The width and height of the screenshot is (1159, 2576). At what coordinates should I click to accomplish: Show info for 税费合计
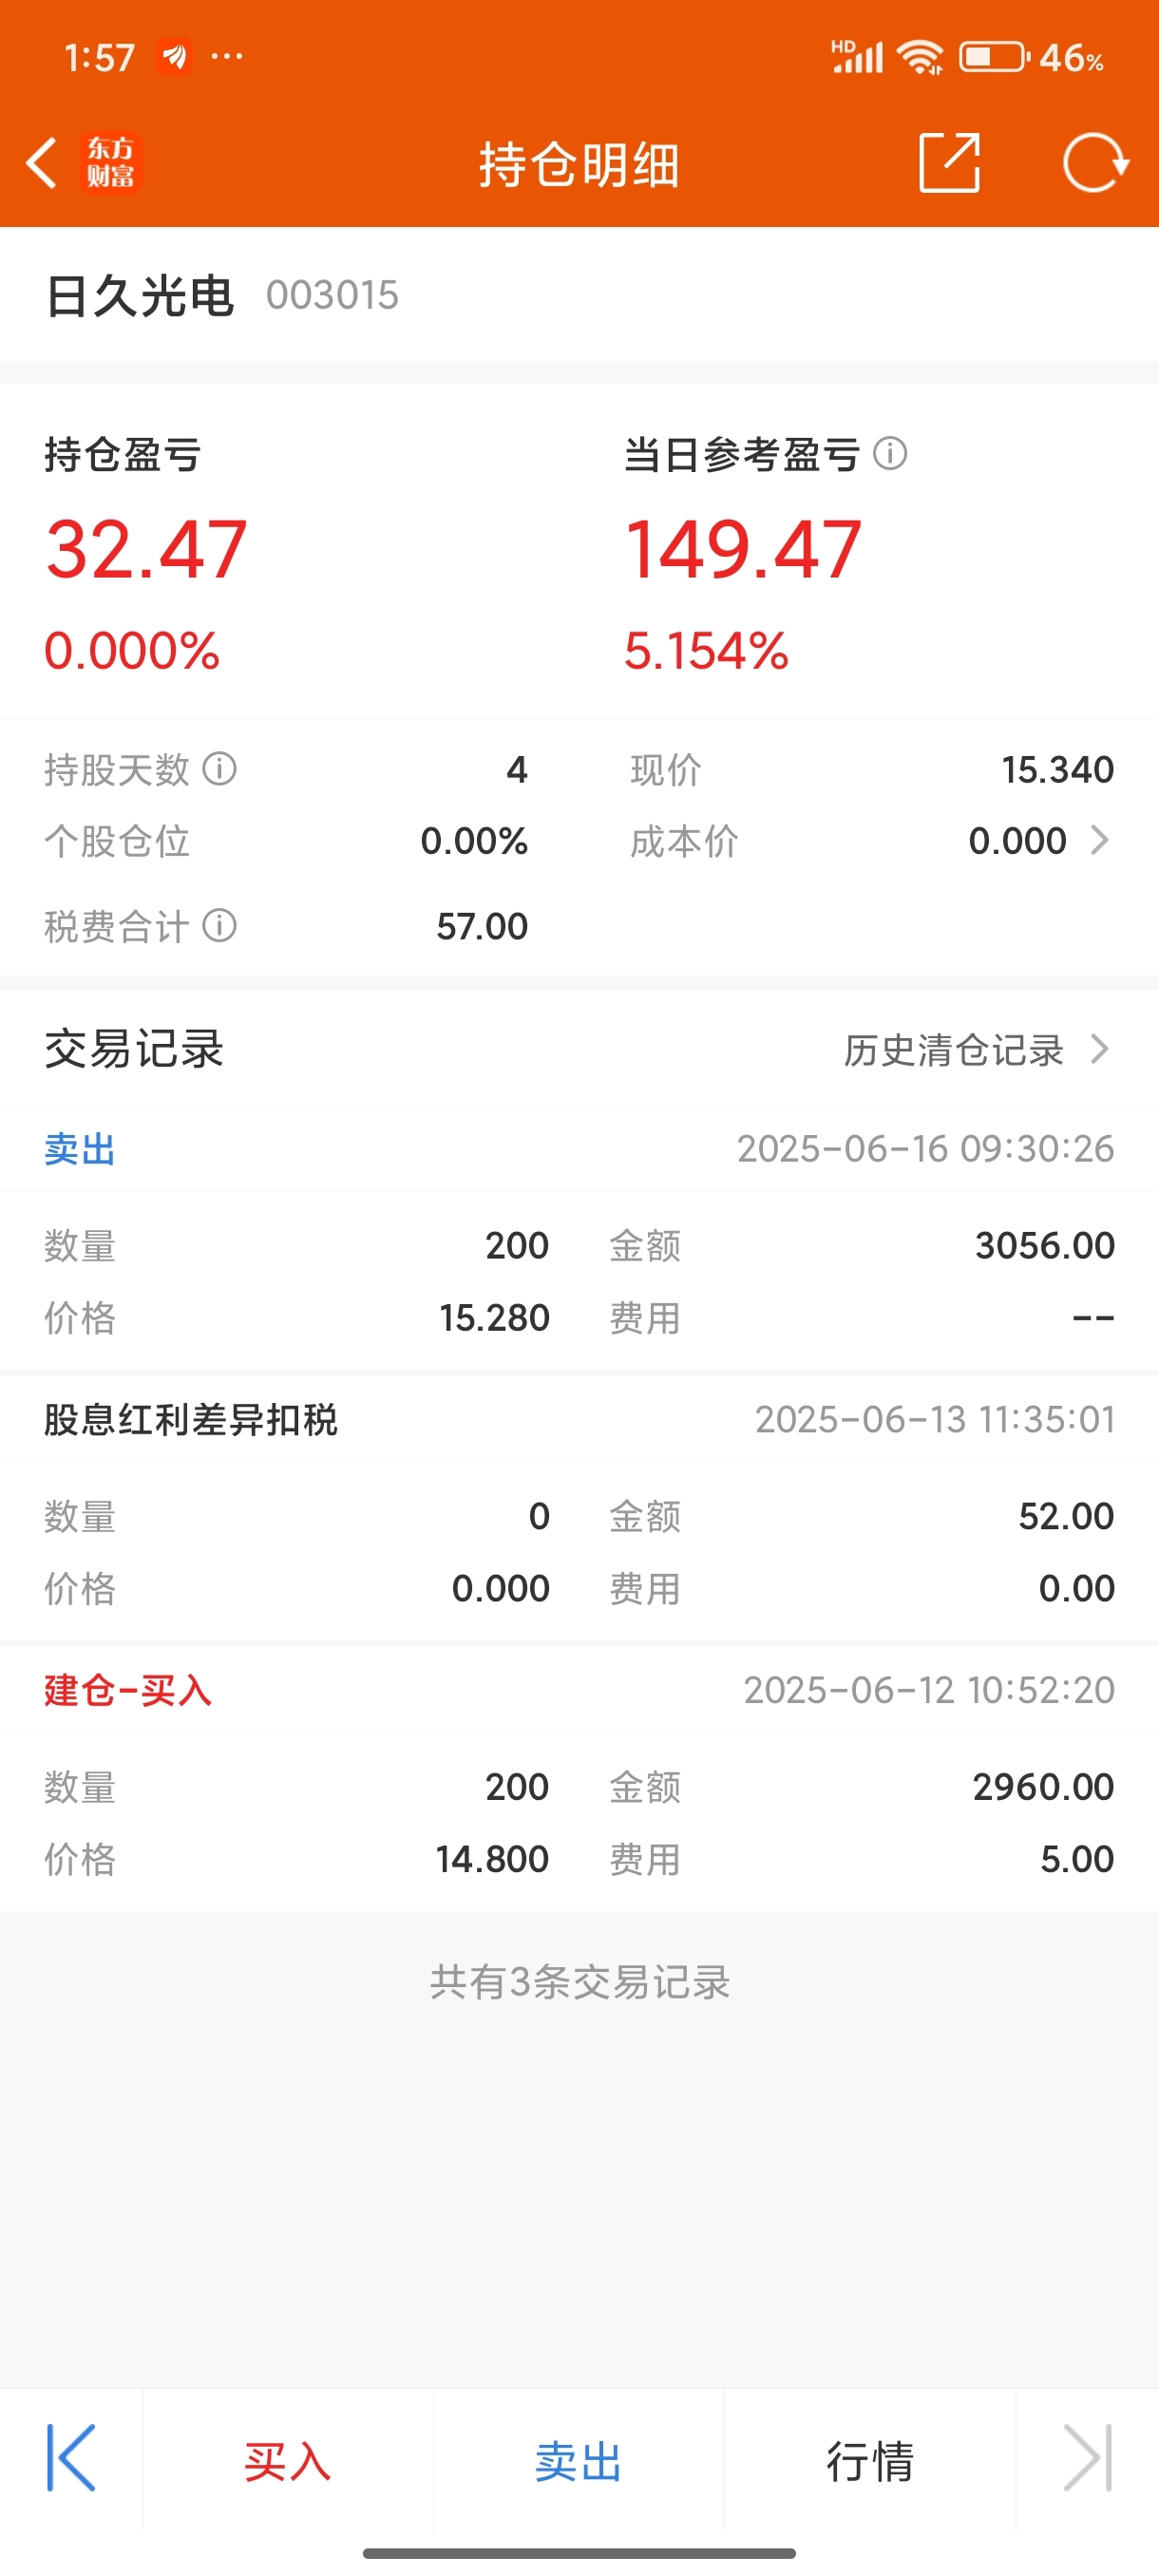[220, 926]
